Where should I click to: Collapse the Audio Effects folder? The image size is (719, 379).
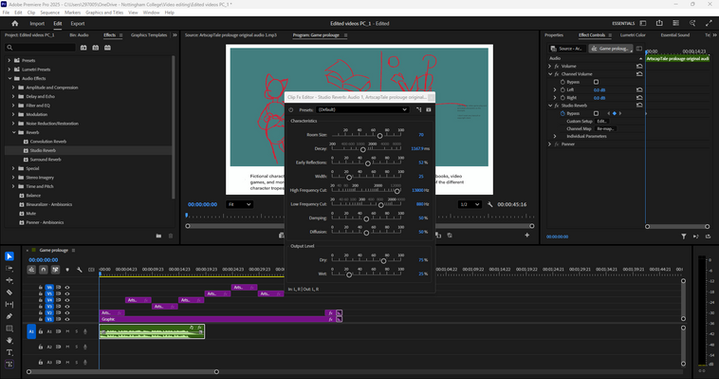9,78
